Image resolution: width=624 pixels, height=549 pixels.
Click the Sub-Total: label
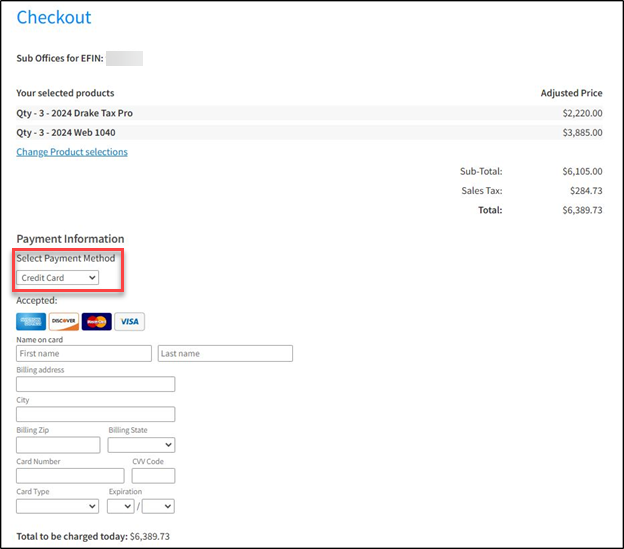click(481, 171)
